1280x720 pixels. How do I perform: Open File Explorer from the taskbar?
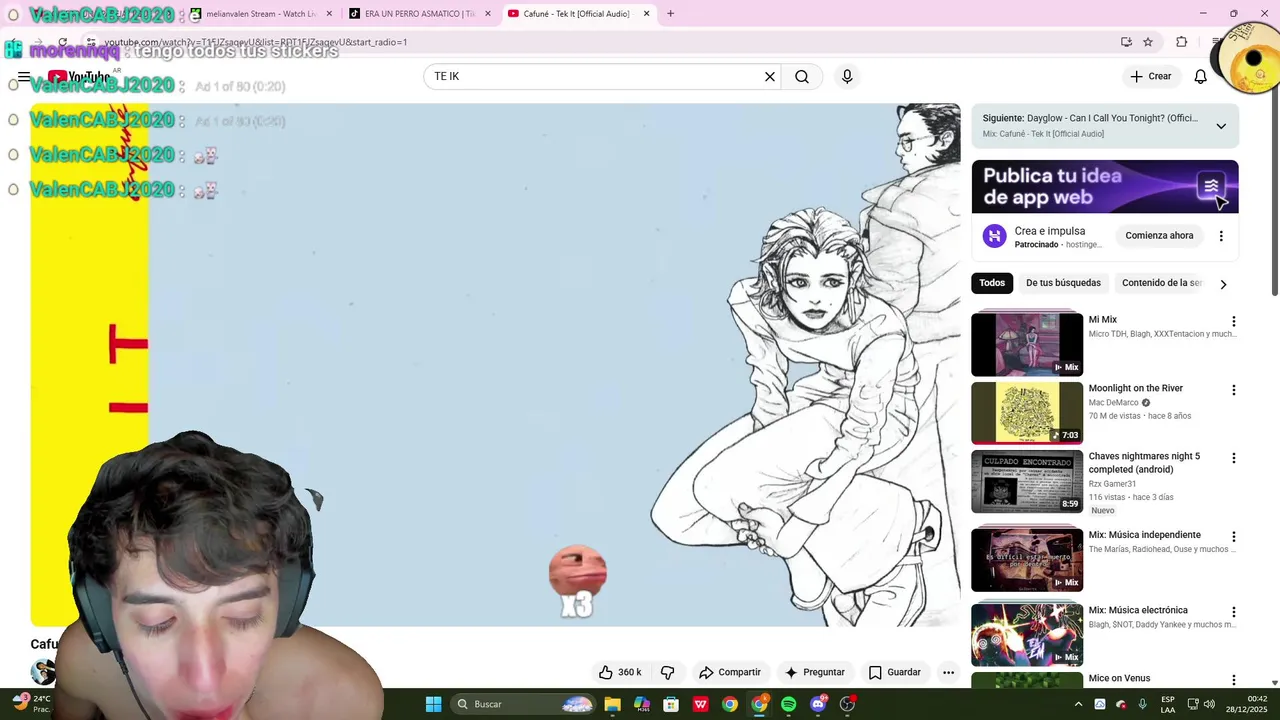pyautogui.click(x=612, y=704)
